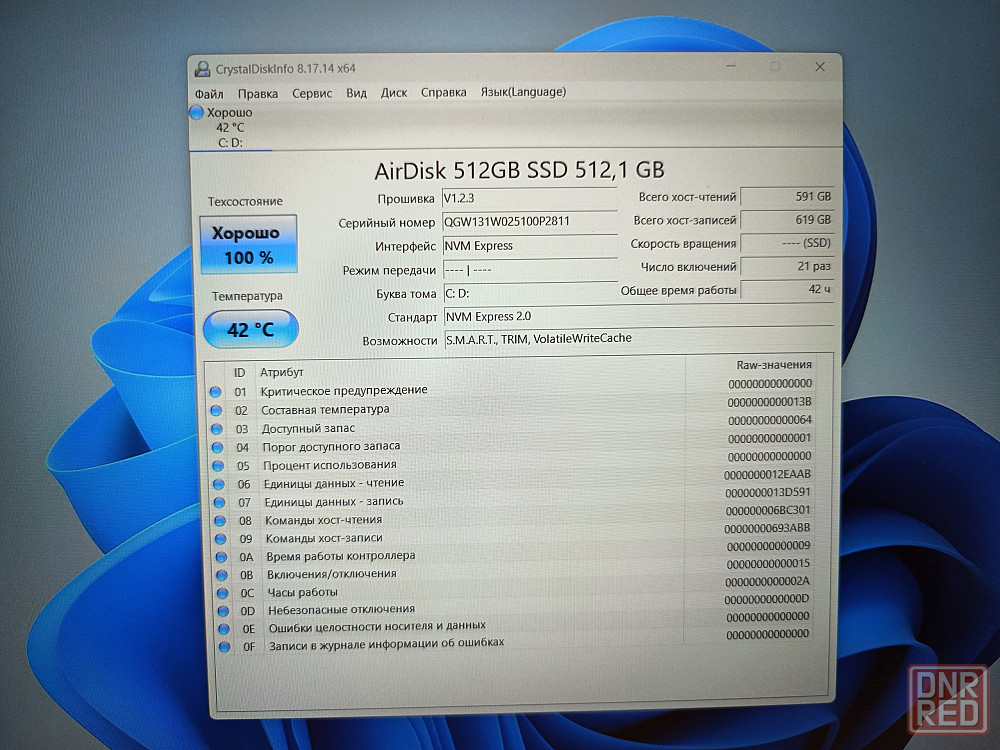Open the Вид menu
This screenshot has width=1000, height=750.
click(x=356, y=92)
